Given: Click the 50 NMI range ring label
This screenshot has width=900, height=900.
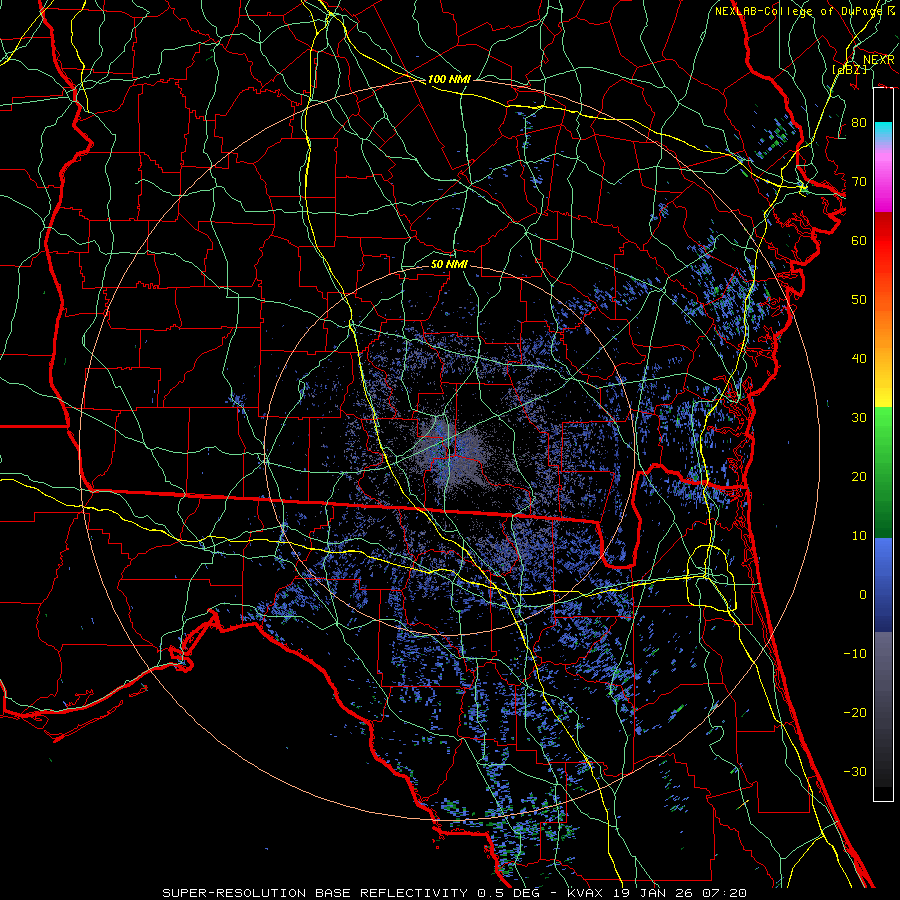Looking at the screenshot, I should 449,264.
